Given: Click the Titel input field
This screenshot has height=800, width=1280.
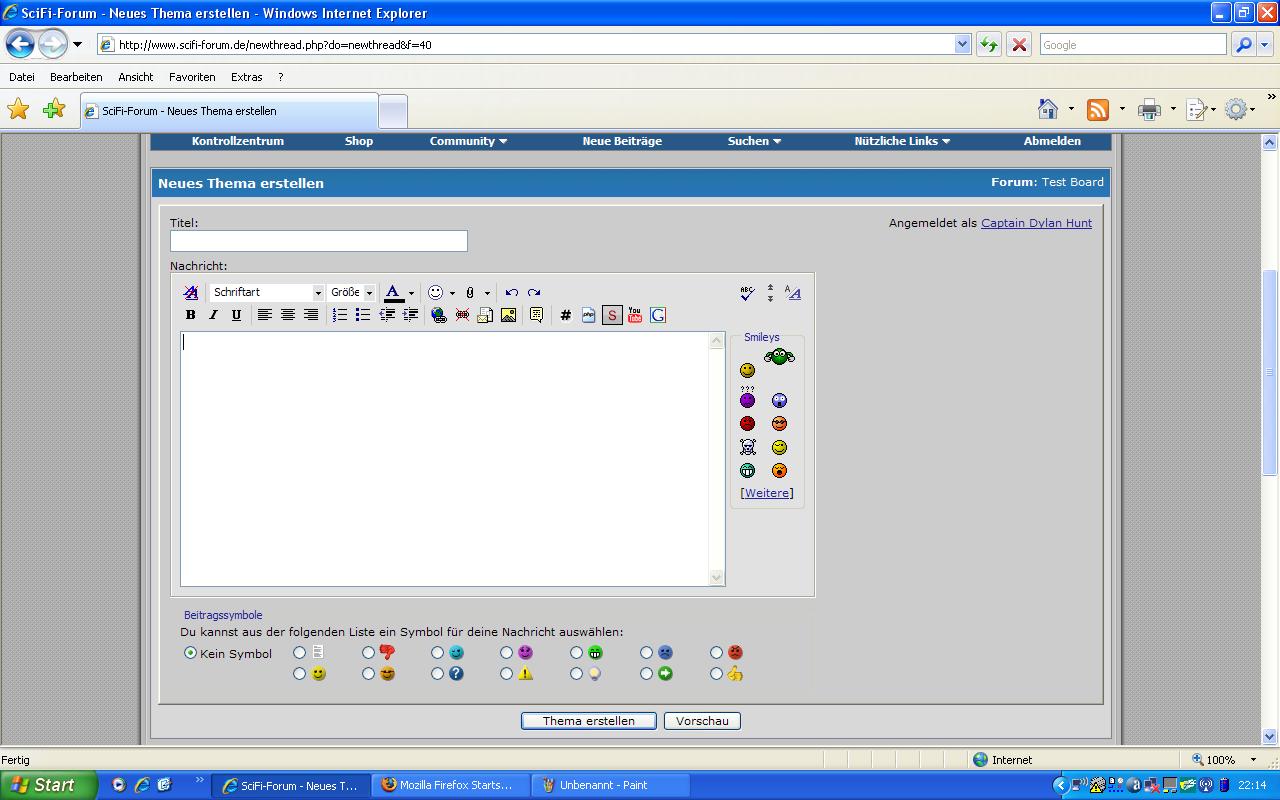Looking at the screenshot, I should pos(318,241).
